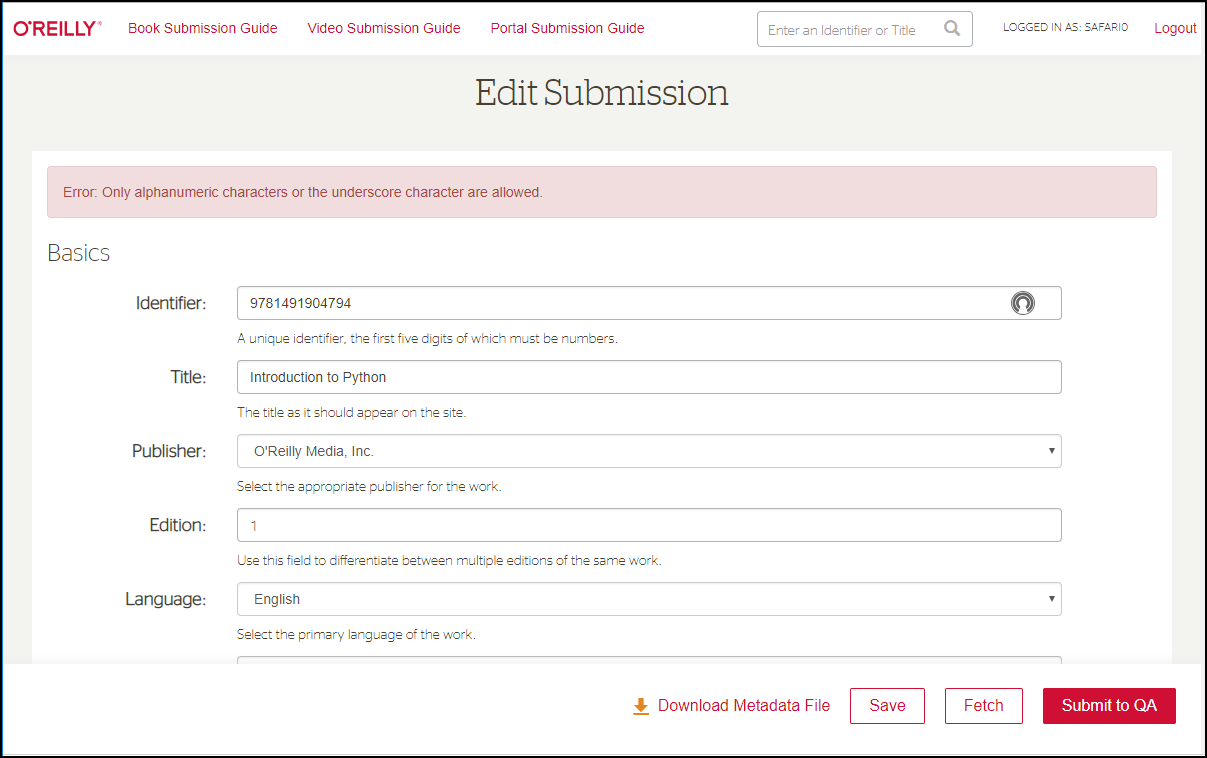Open the Book Submission Guide

click(x=203, y=28)
